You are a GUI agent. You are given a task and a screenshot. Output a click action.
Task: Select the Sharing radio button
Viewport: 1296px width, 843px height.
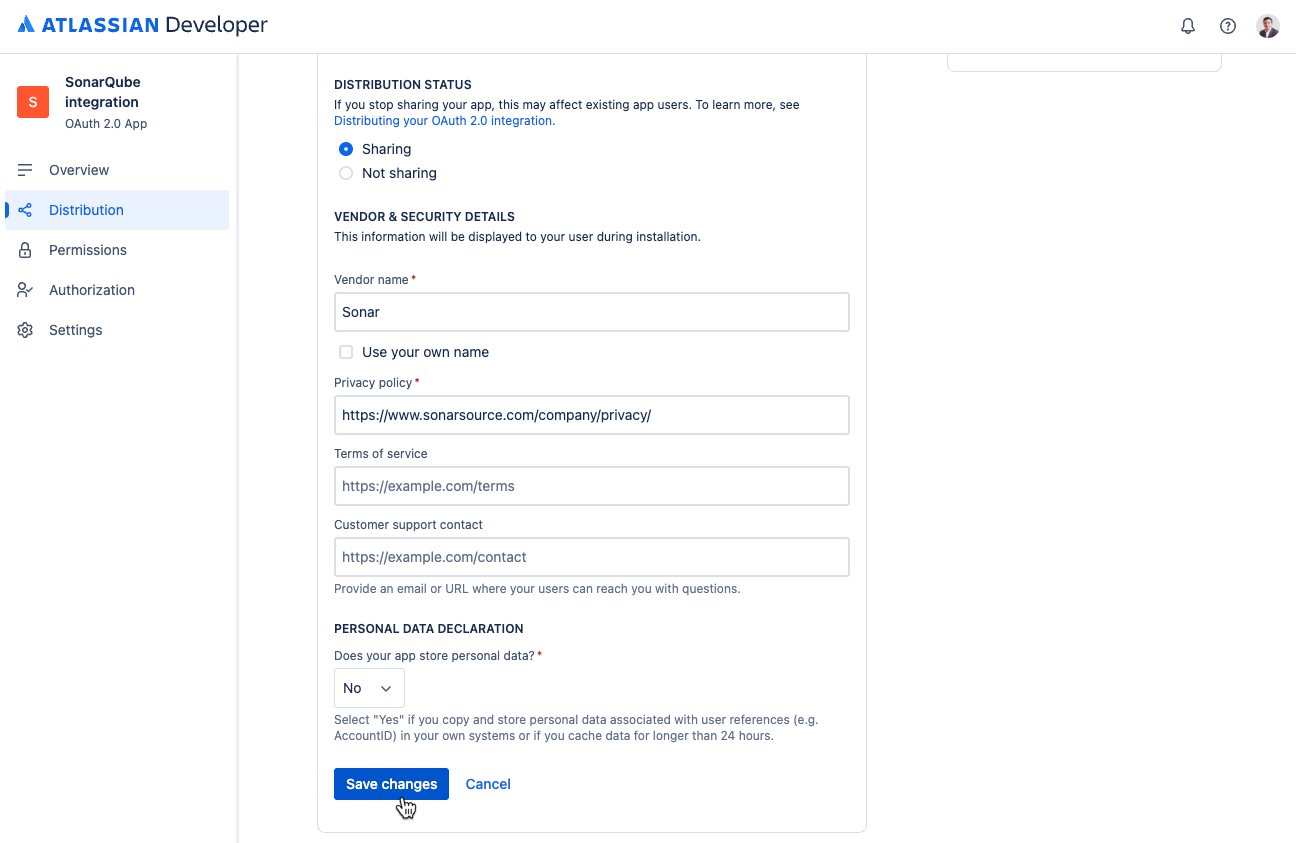click(346, 148)
